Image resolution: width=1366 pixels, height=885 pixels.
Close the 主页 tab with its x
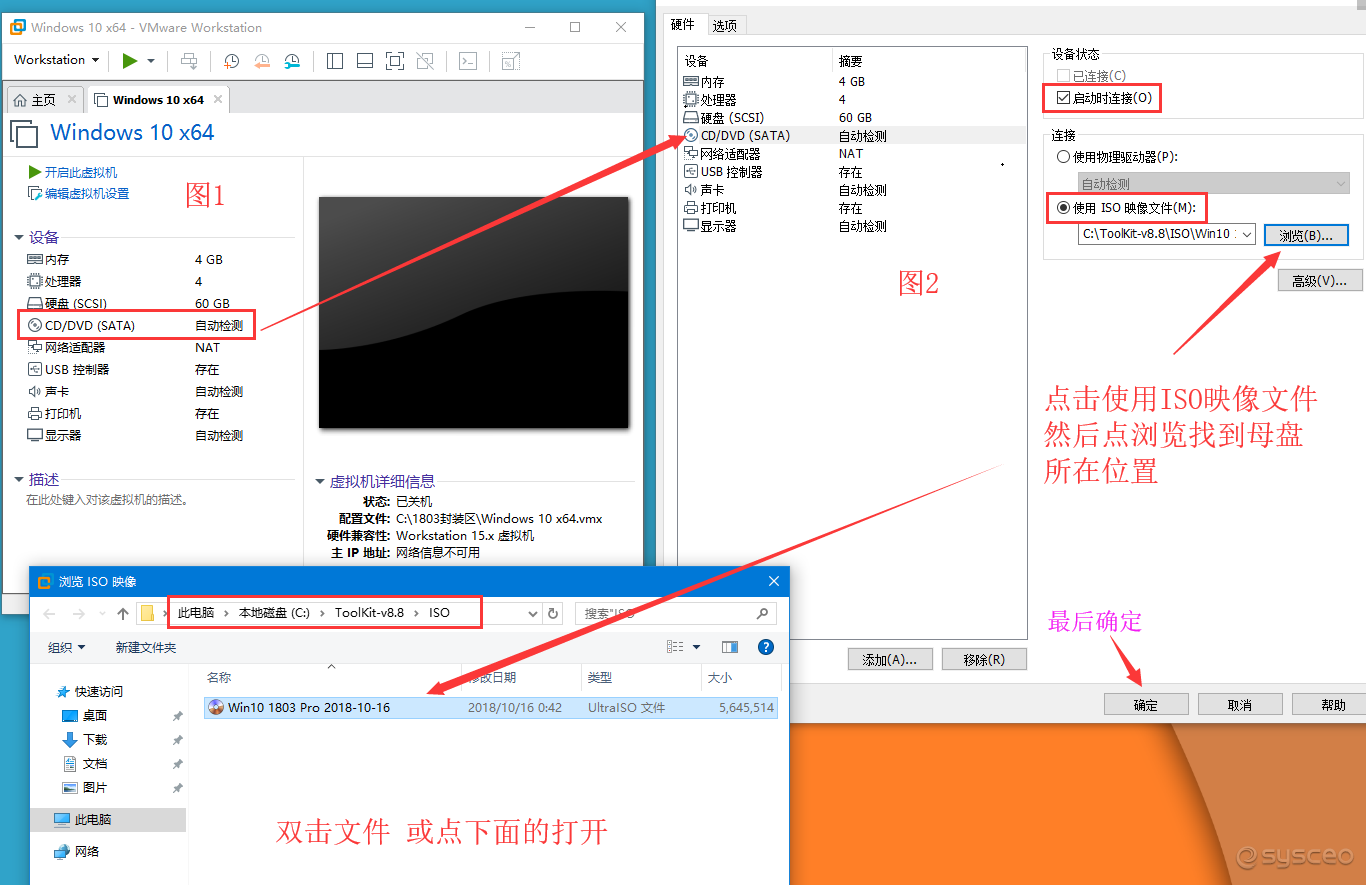point(72,99)
